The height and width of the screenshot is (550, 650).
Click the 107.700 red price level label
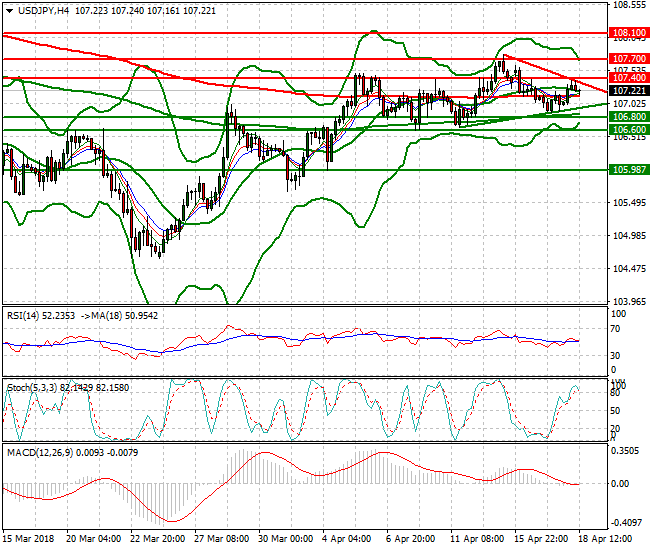point(629,59)
